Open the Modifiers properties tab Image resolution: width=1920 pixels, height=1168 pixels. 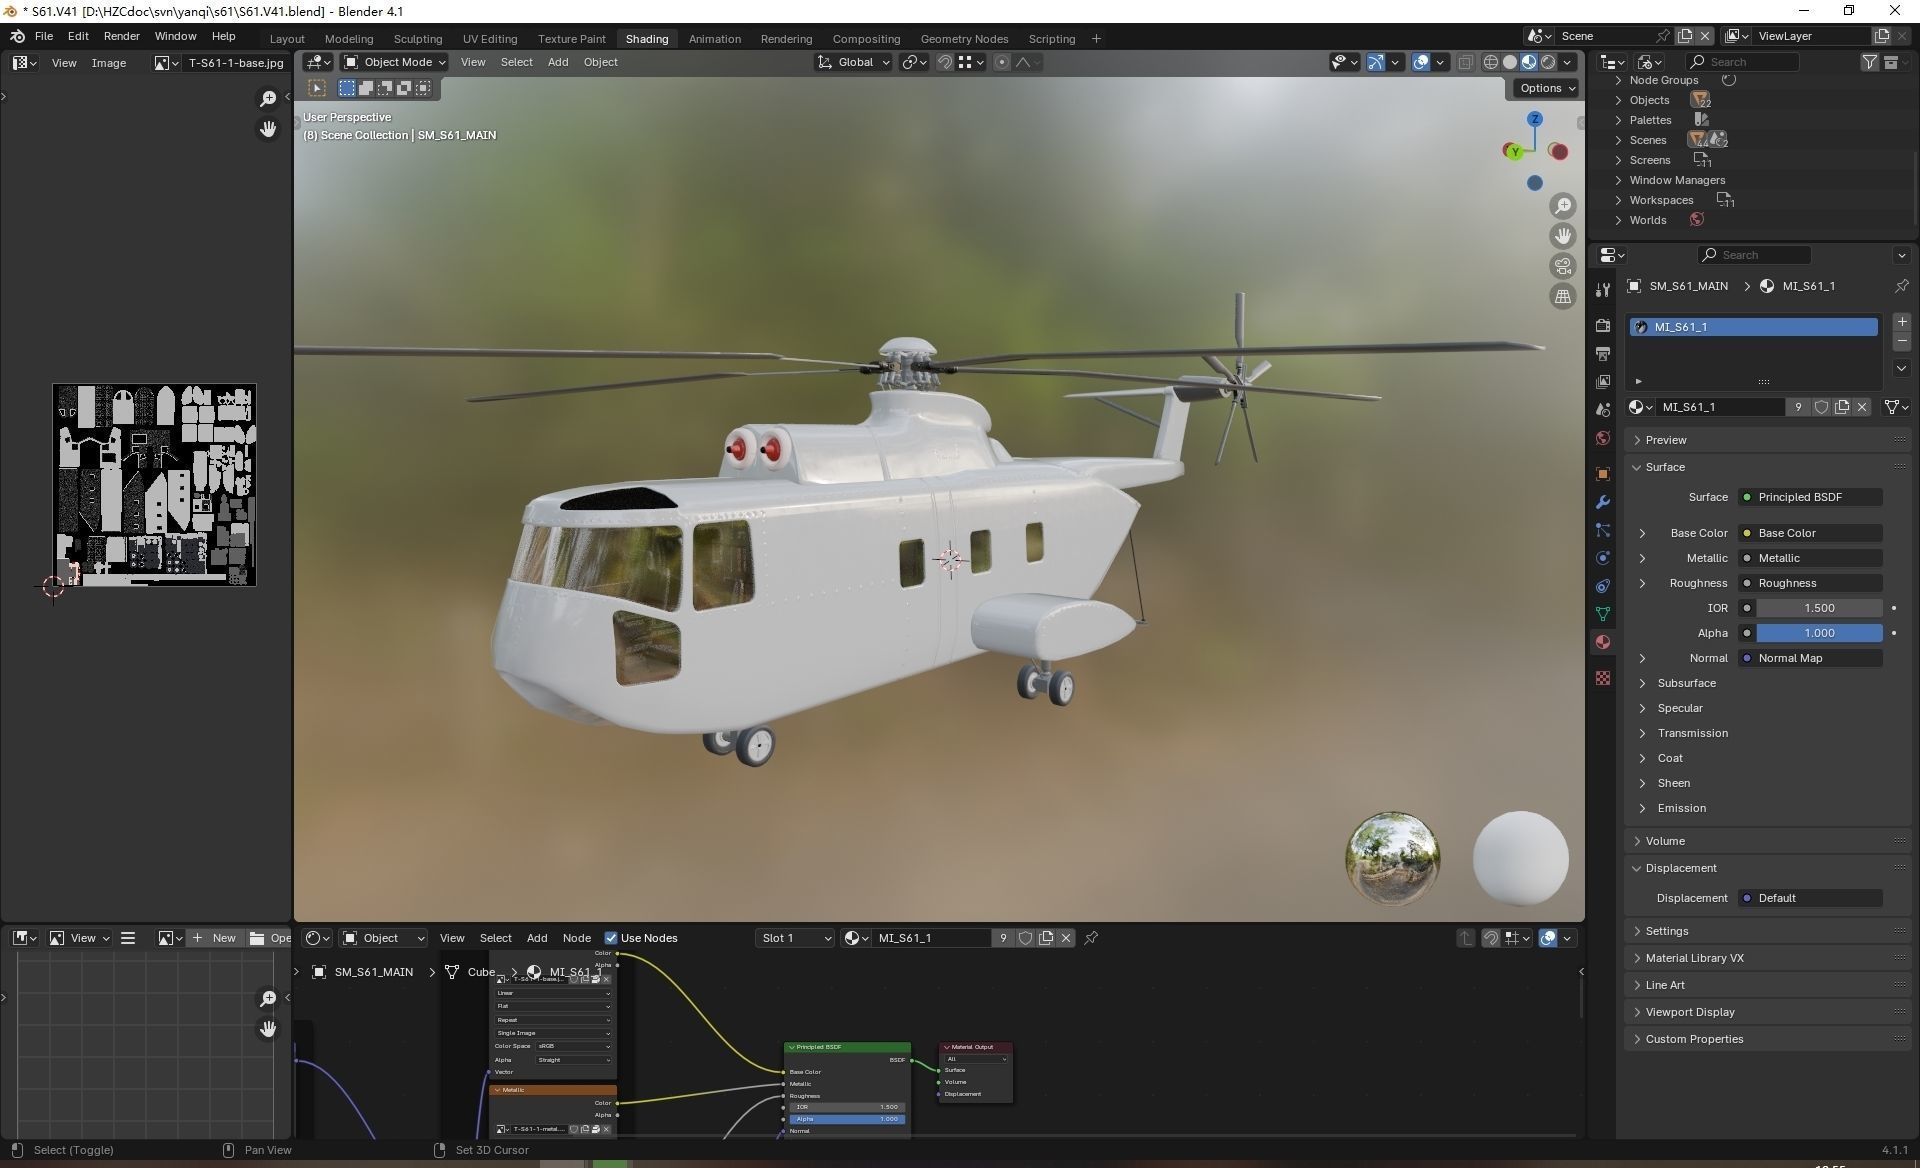[x=1603, y=502]
